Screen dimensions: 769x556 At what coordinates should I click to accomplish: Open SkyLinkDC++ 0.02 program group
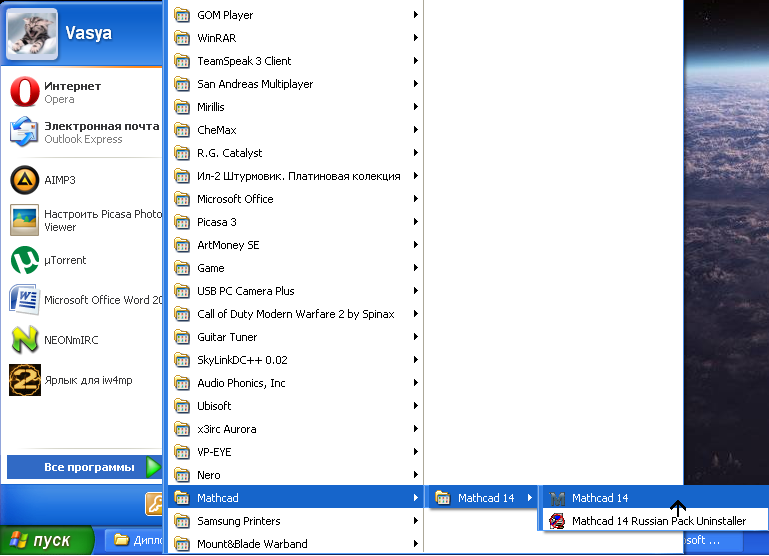(296, 360)
